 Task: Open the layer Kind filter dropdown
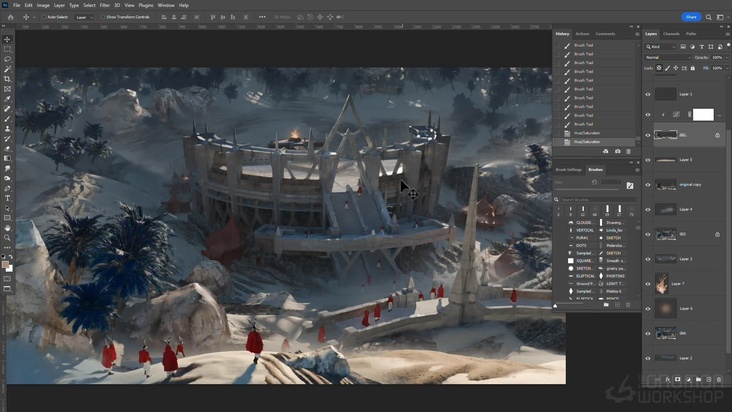click(x=661, y=47)
